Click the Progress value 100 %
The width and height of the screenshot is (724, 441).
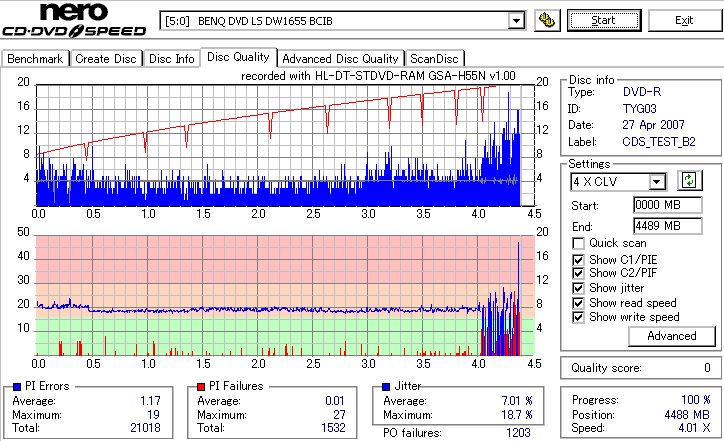696,400
